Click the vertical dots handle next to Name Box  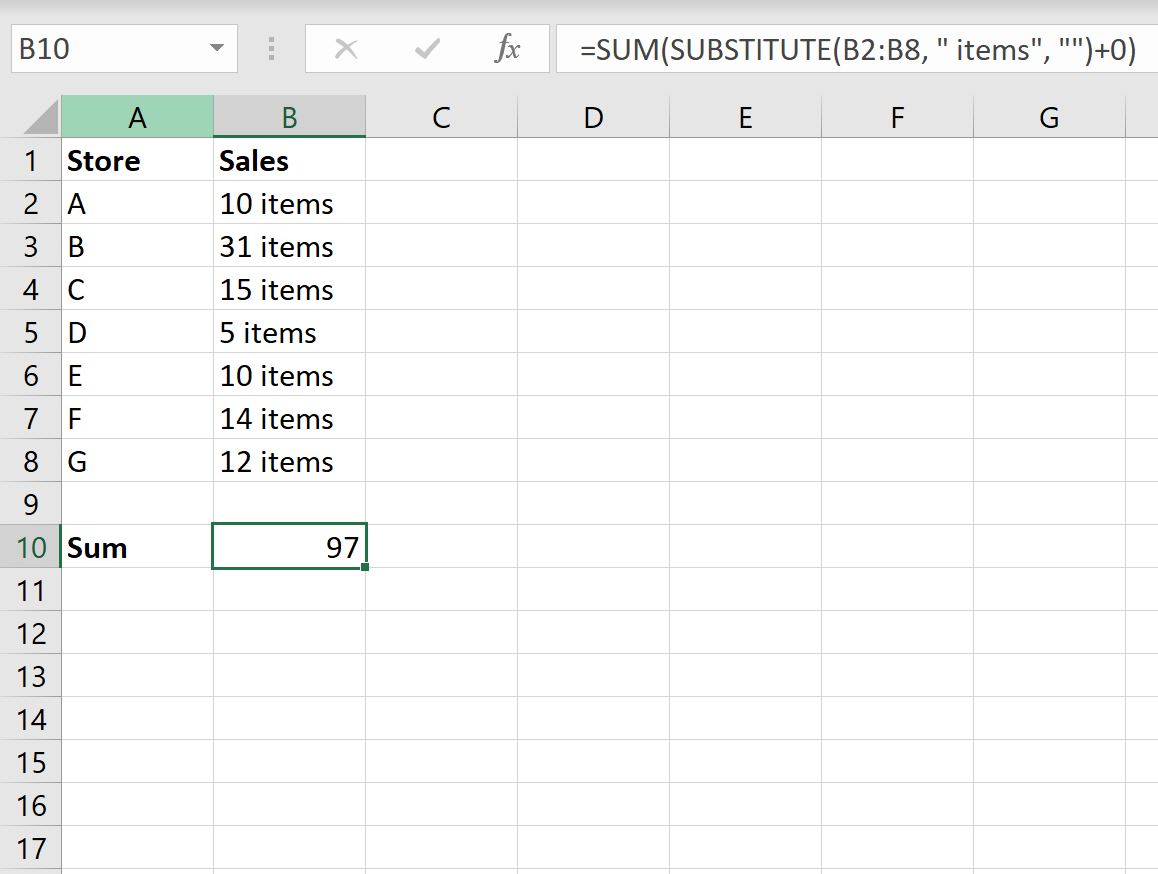271,49
